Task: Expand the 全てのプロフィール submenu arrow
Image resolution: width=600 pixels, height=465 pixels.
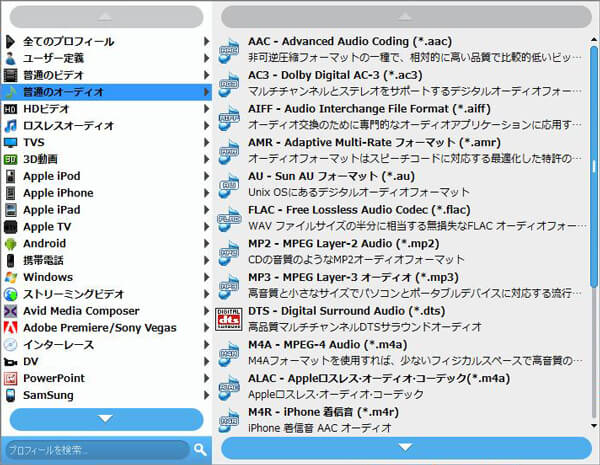Action: (x=206, y=41)
